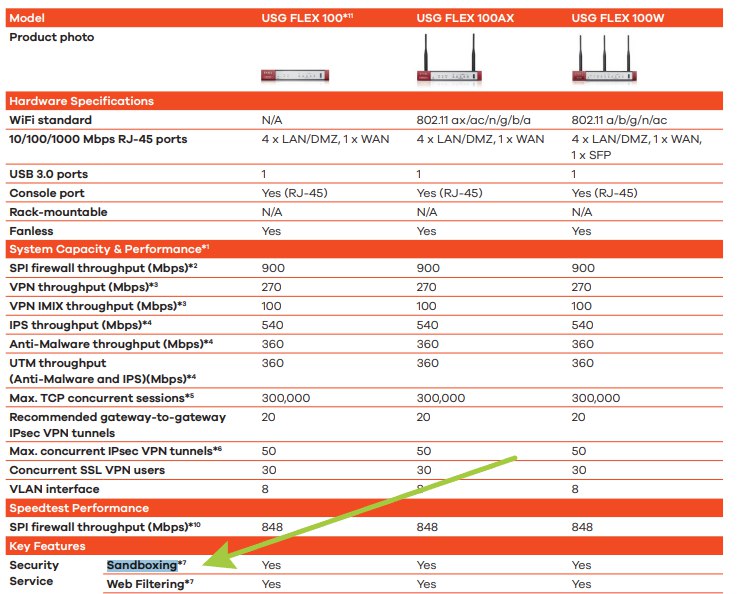Click the VPN throughput (Mbps) row label
The width and height of the screenshot is (747, 594).
83,287
